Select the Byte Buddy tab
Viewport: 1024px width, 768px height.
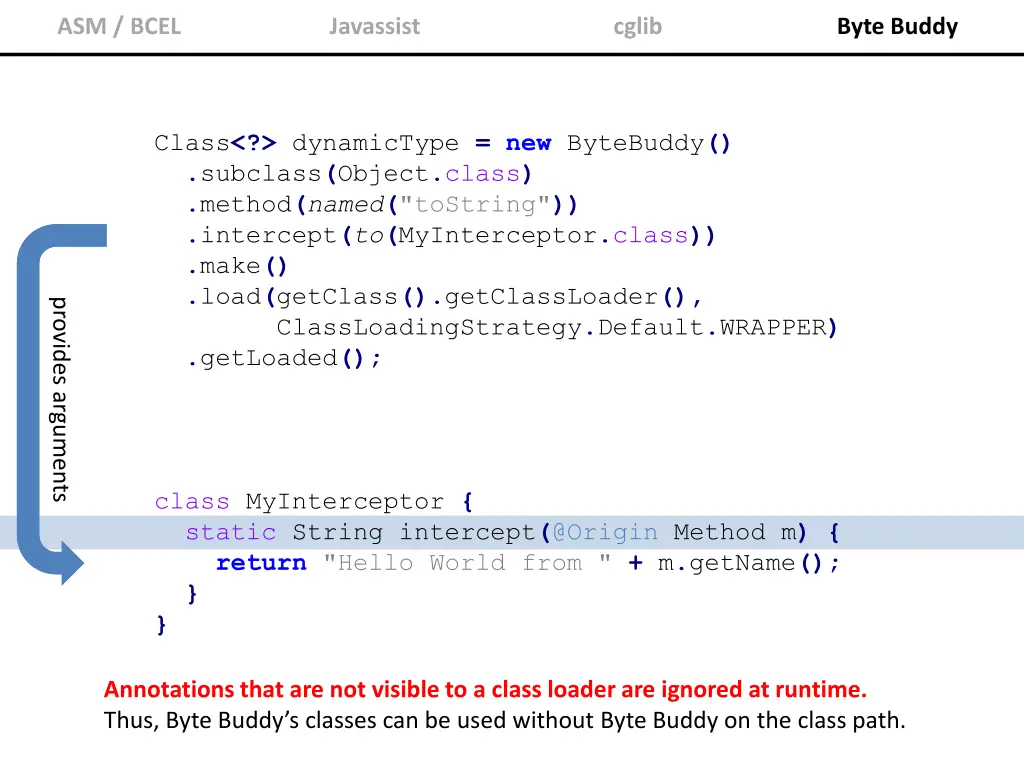pyautogui.click(x=897, y=27)
